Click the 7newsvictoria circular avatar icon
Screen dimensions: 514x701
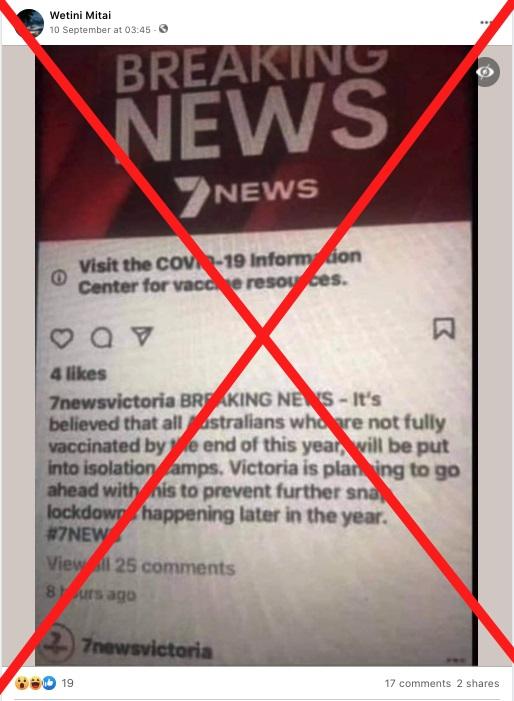(x=58, y=644)
